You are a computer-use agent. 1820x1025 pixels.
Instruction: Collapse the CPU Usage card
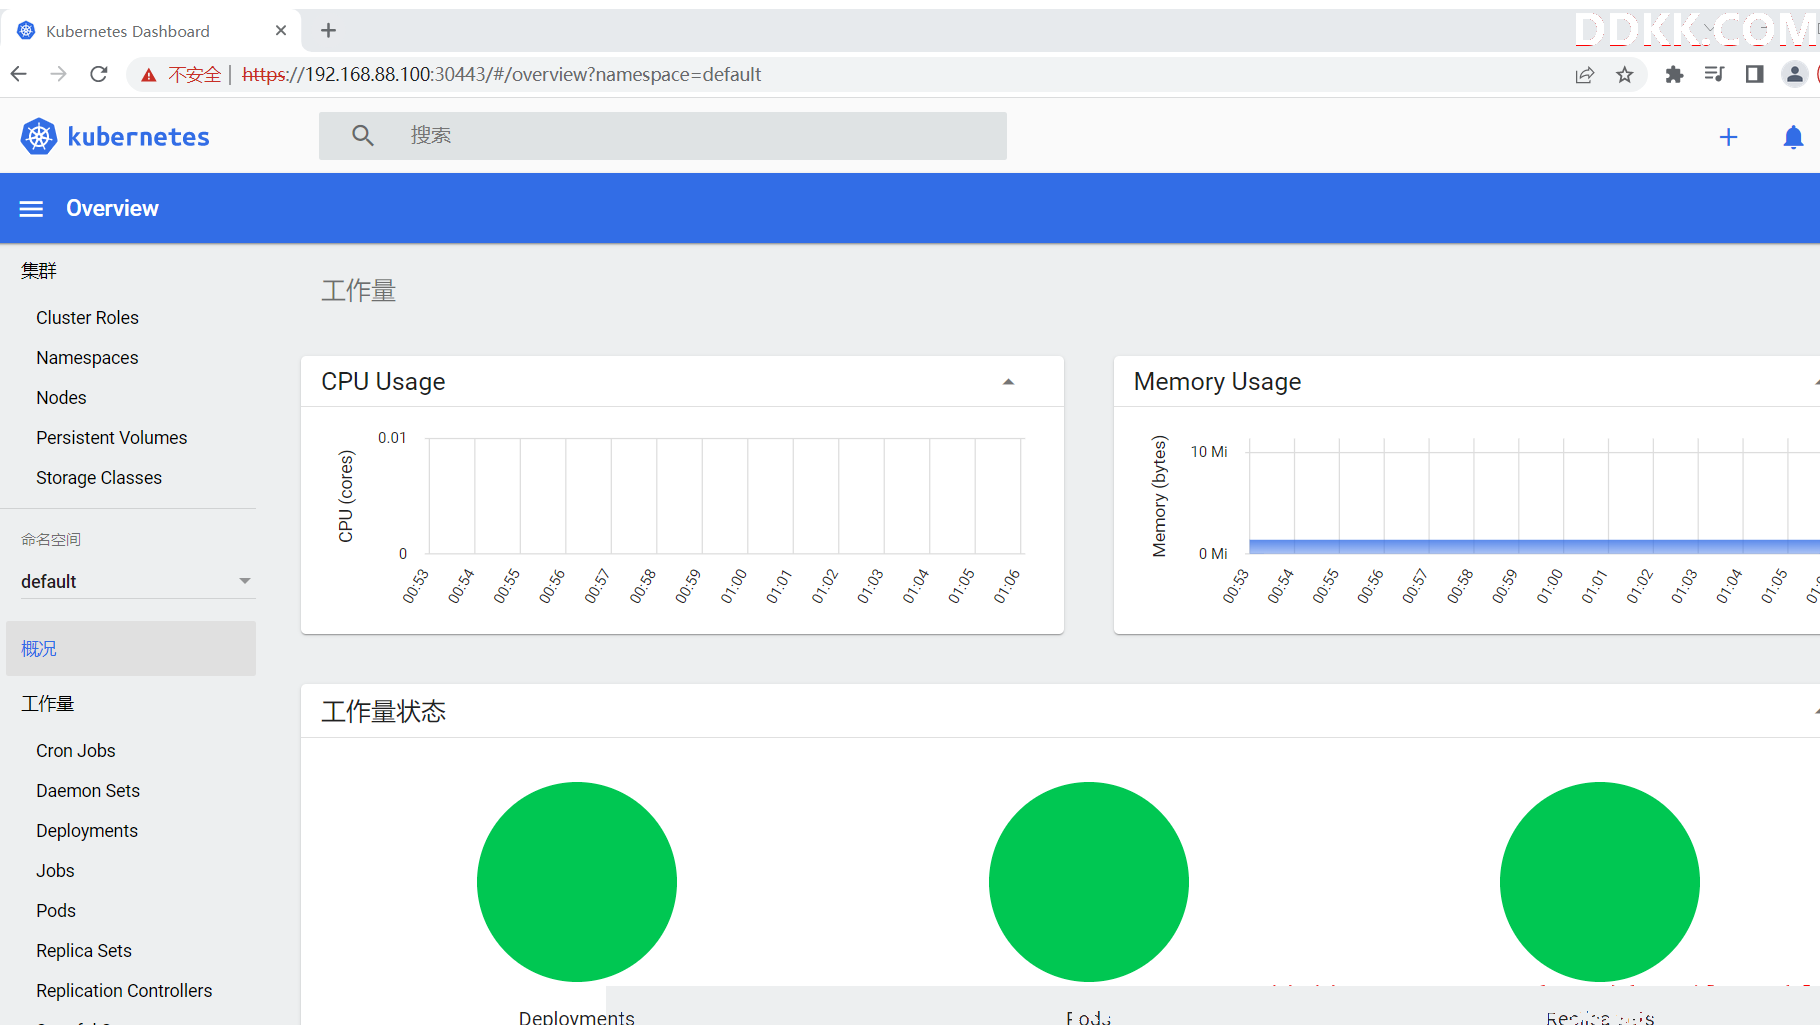(1009, 382)
